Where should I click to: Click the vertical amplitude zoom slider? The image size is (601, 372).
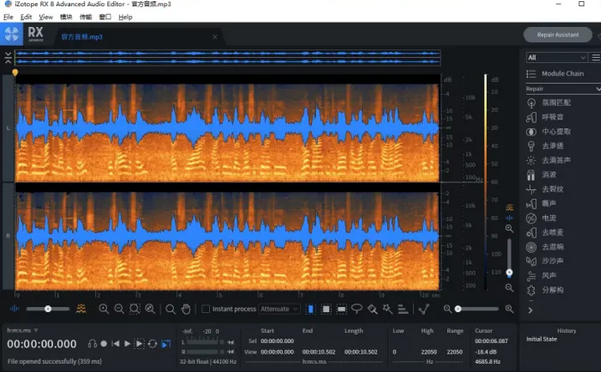click(x=509, y=257)
